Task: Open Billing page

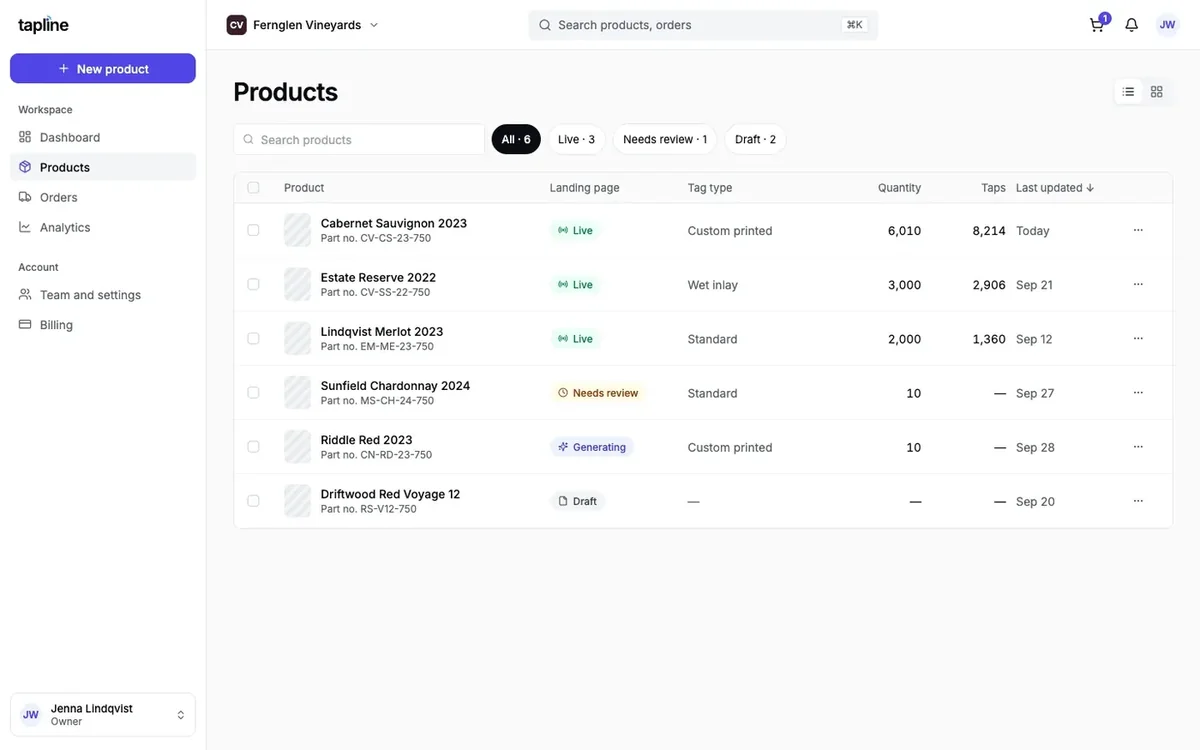Action: pyautogui.click(x=103, y=325)
